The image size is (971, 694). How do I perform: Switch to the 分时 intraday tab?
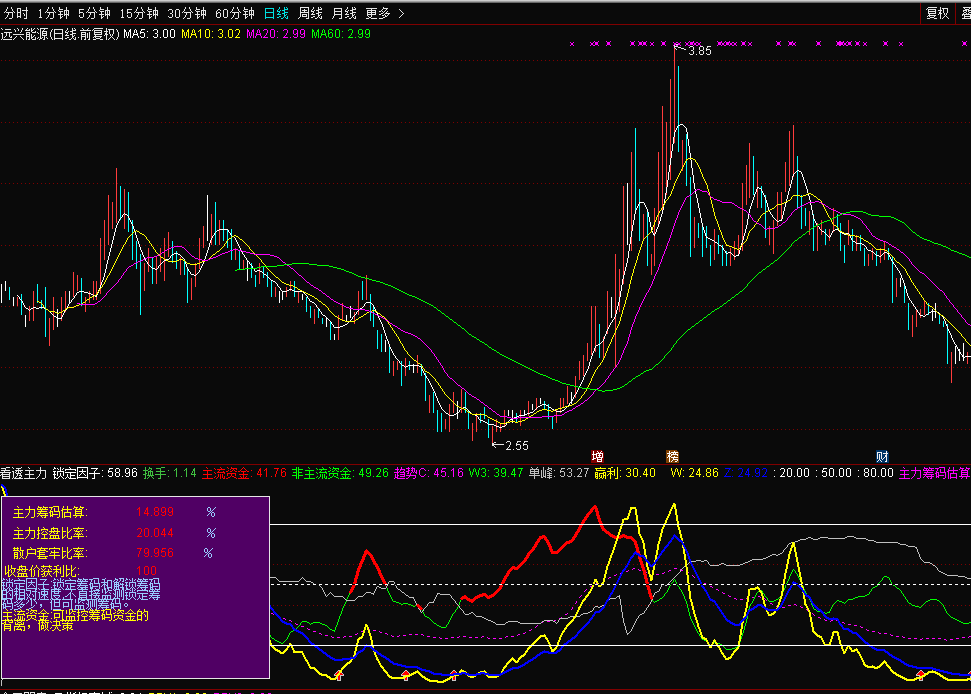pos(16,13)
